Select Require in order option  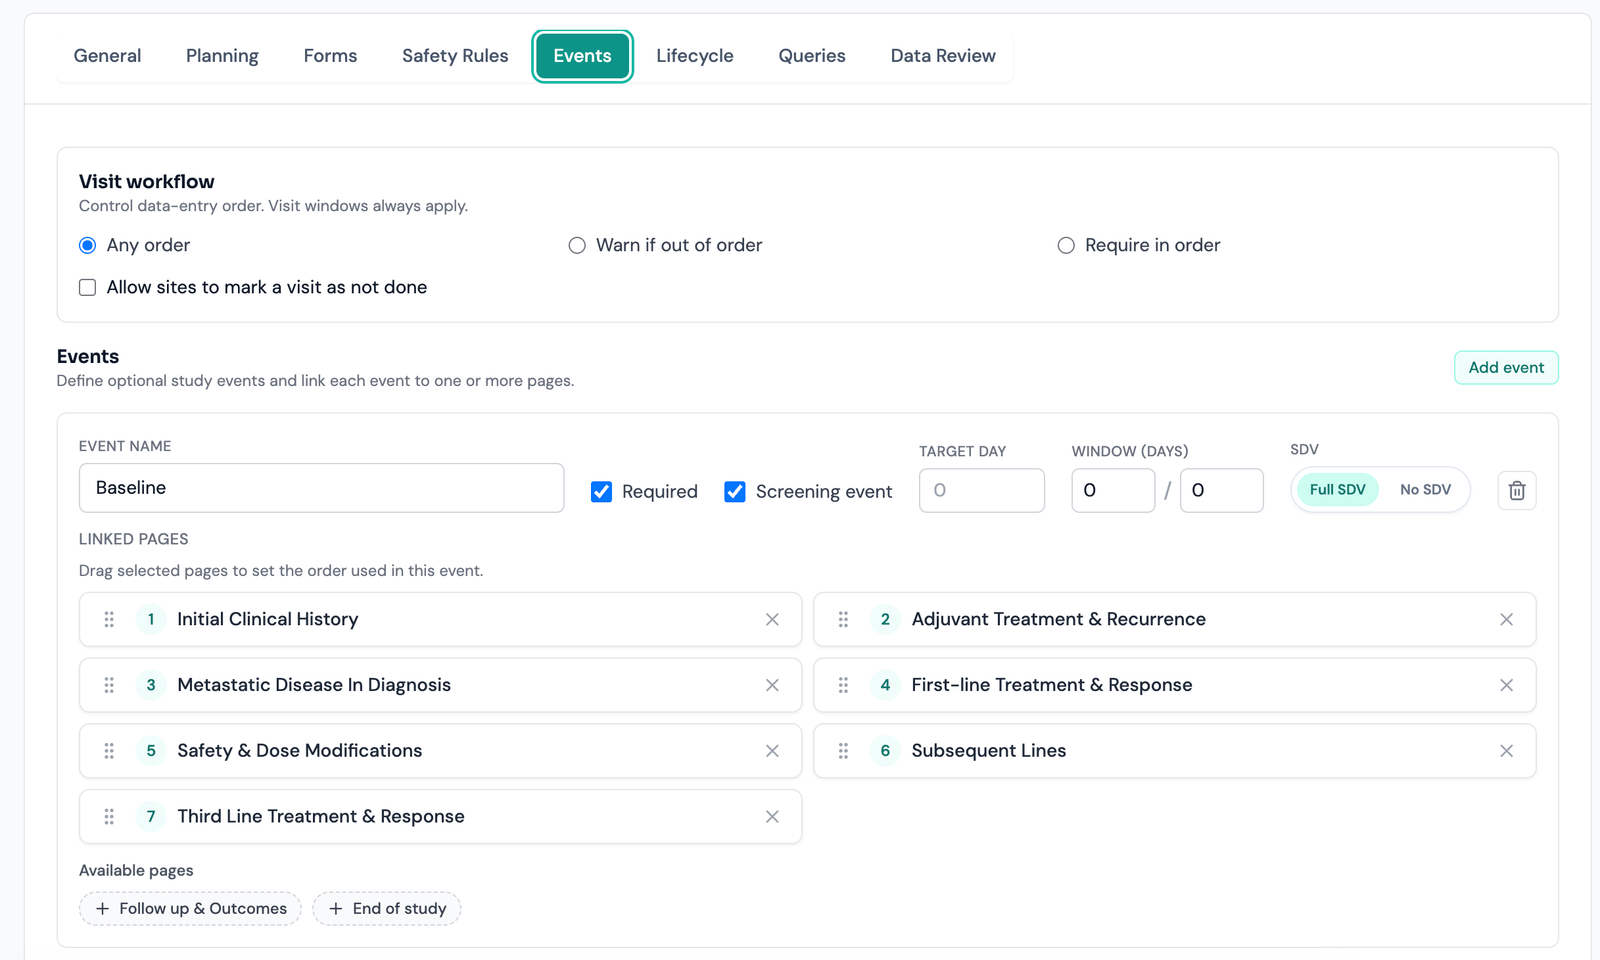pos(1066,245)
